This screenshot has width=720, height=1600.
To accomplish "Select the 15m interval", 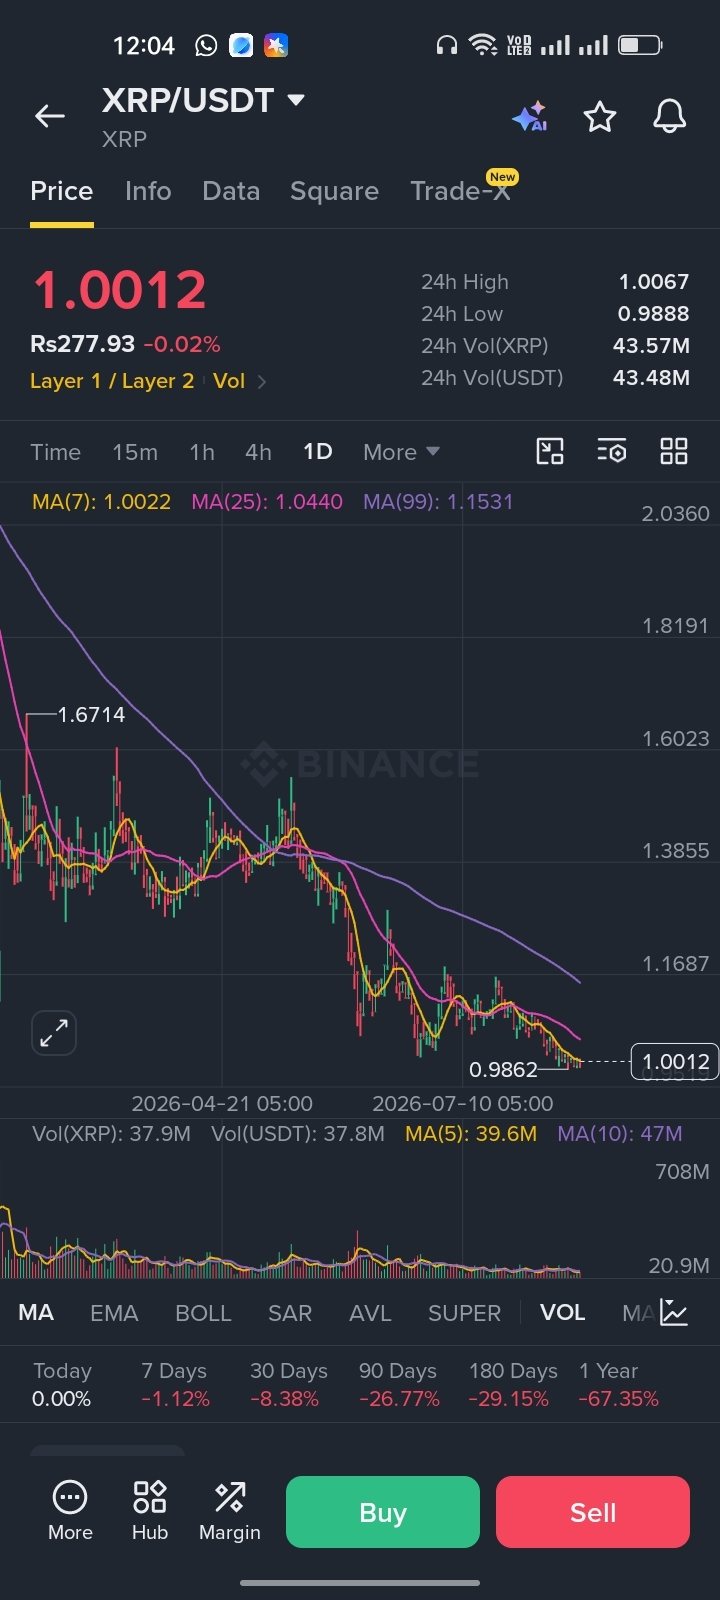I will (x=135, y=452).
